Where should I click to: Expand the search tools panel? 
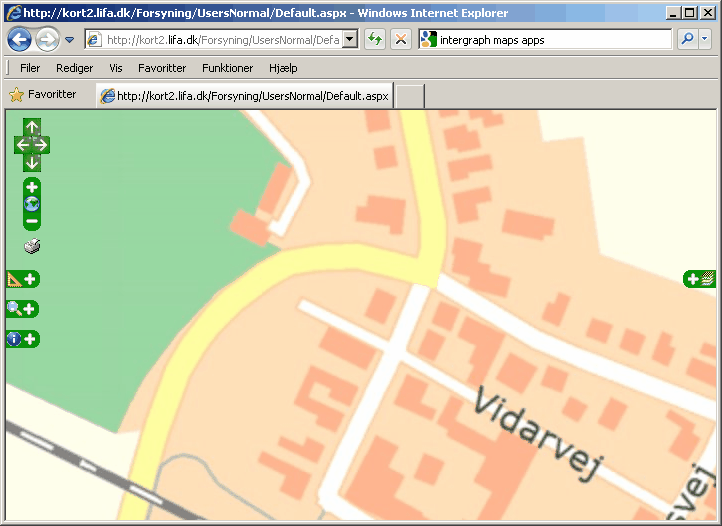tap(23, 309)
